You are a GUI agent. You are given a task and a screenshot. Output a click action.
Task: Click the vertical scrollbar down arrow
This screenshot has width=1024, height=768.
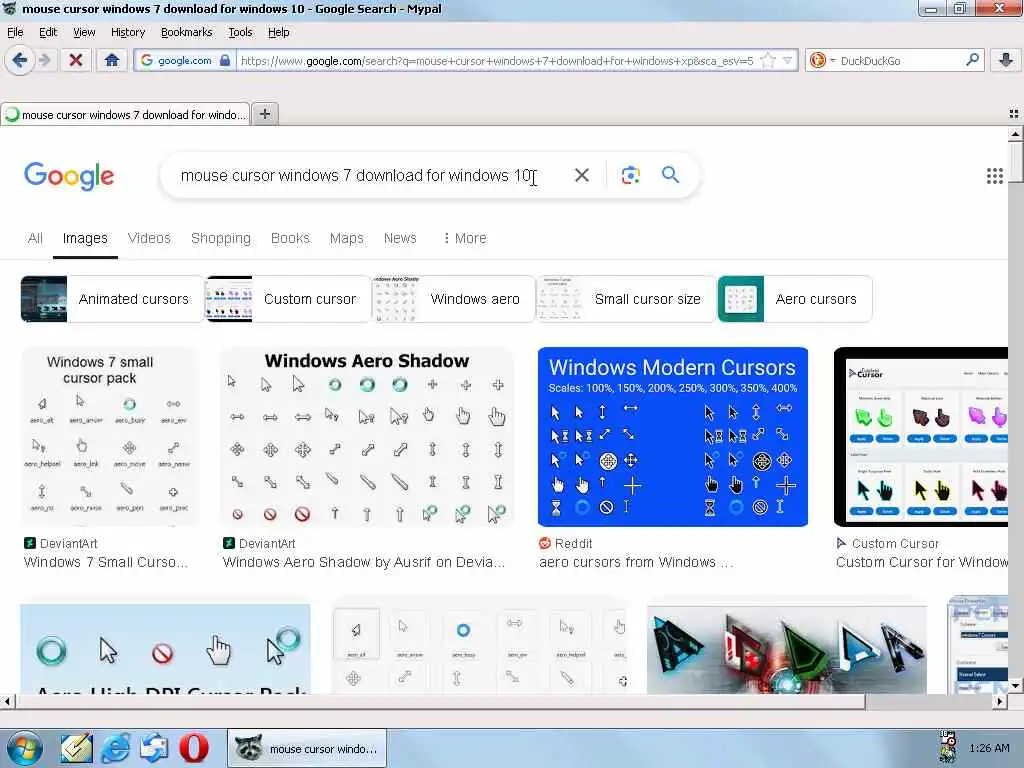click(x=1014, y=686)
